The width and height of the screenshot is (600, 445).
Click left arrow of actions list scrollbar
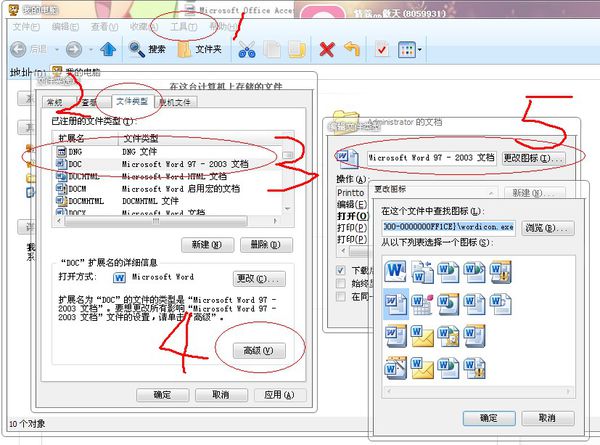(343, 251)
